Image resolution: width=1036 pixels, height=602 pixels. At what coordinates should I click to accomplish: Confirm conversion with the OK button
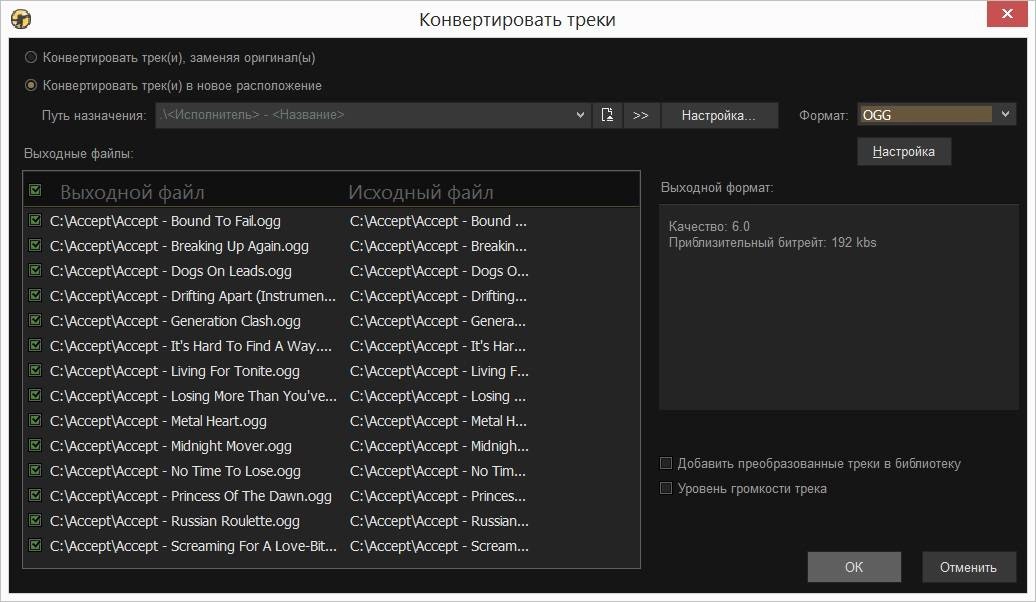coord(854,567)
